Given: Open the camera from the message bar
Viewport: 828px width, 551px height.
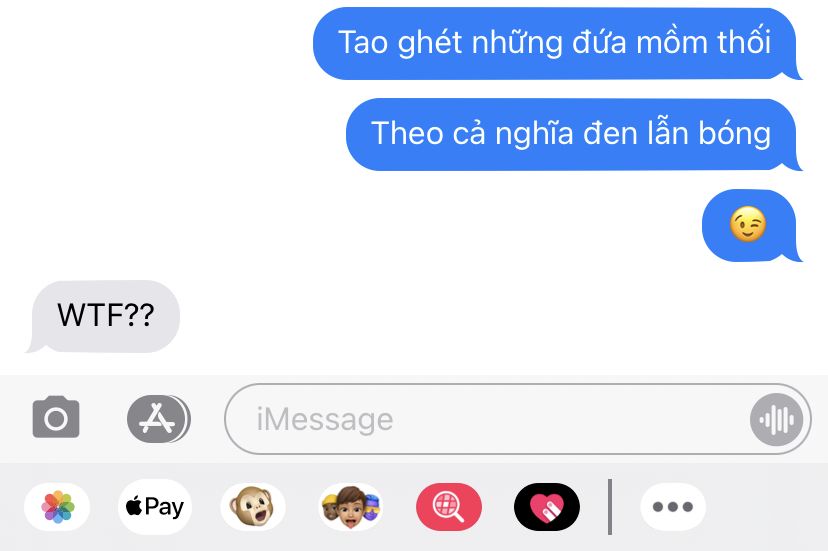Looking at the screenshot, I should pos(56,417).
